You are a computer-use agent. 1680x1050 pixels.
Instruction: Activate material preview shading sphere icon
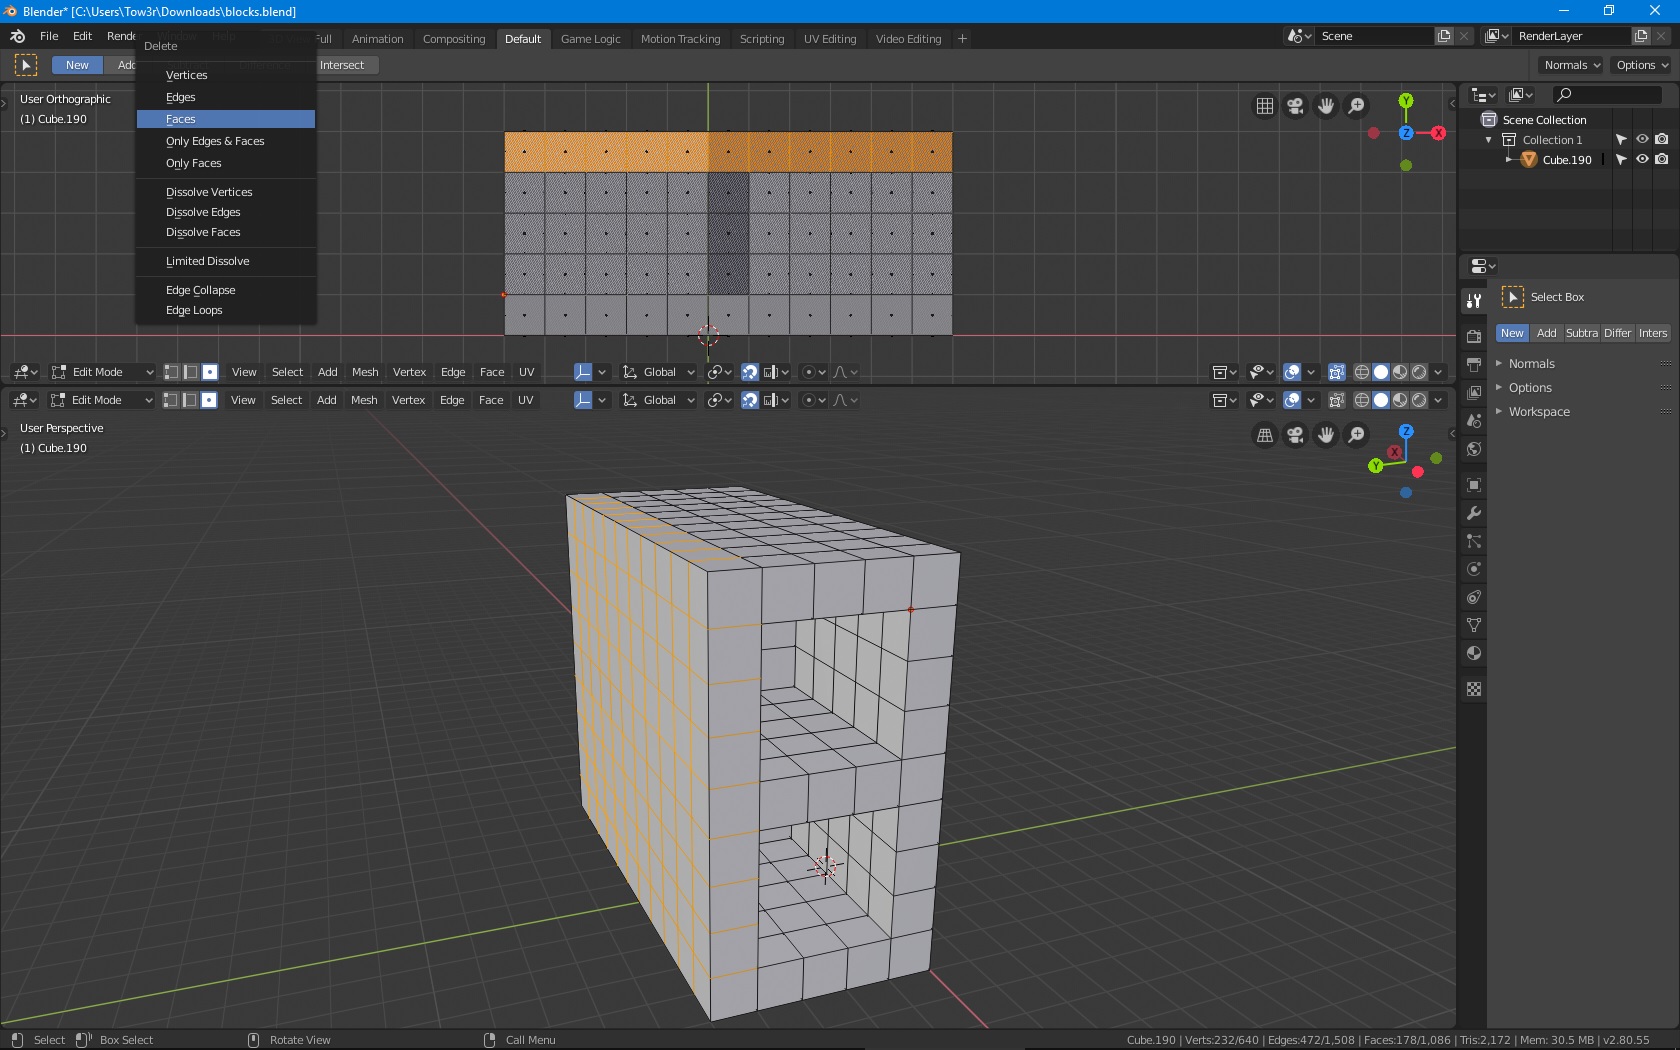click(x=1399, y=372)
